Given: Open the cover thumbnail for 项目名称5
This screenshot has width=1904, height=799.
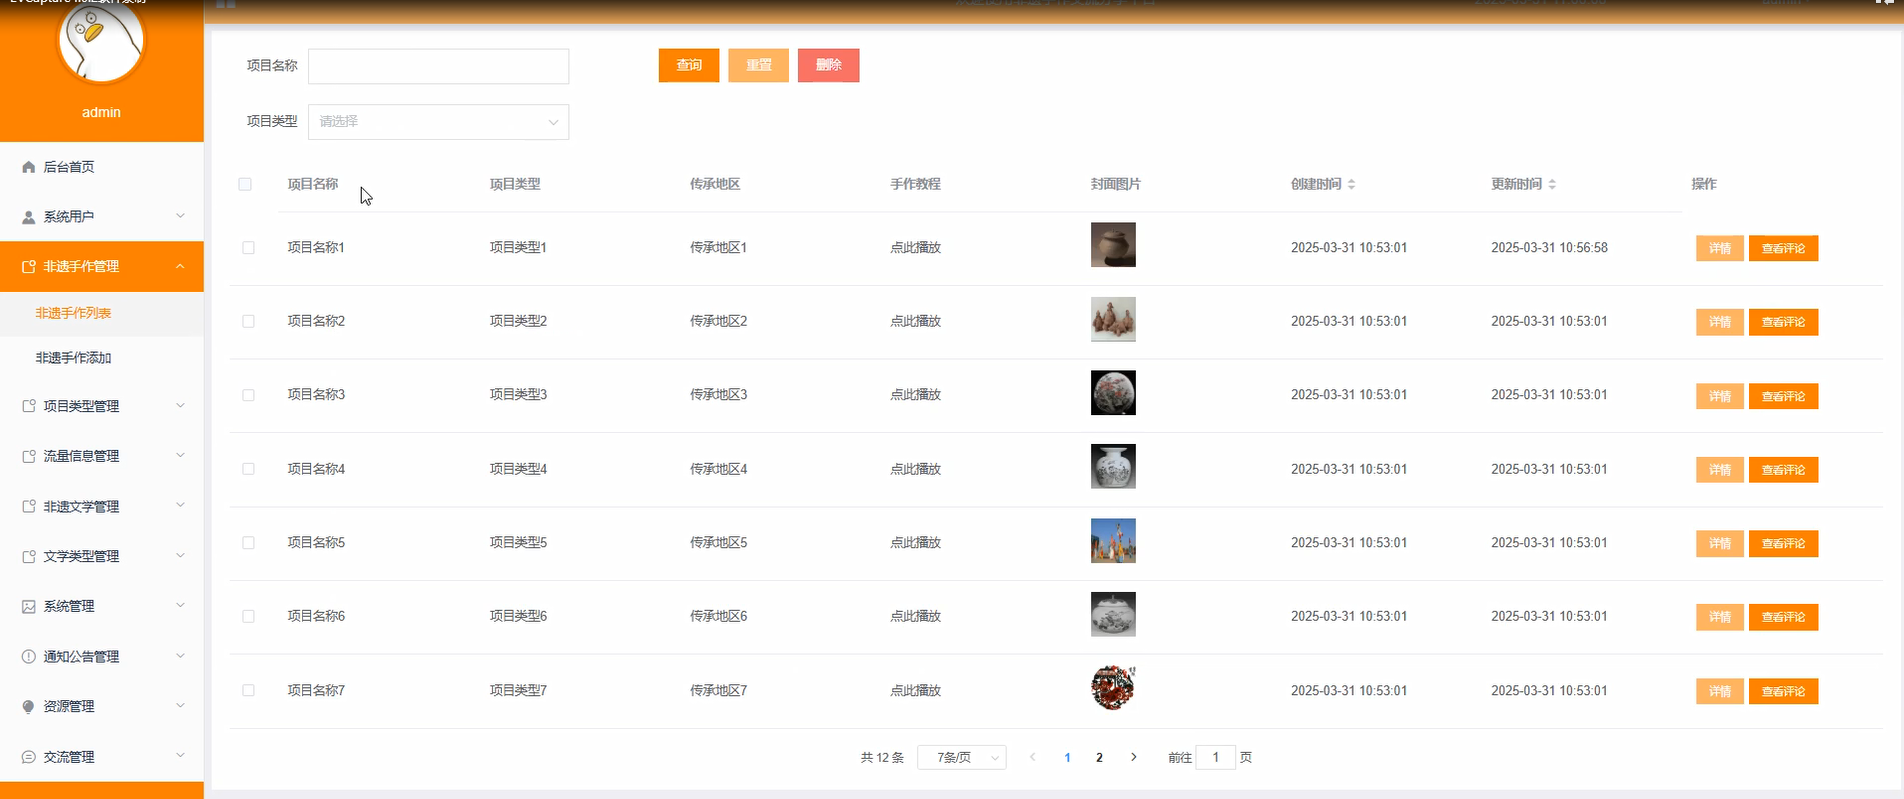Looking at the screenshot, I should [1113, 541].
